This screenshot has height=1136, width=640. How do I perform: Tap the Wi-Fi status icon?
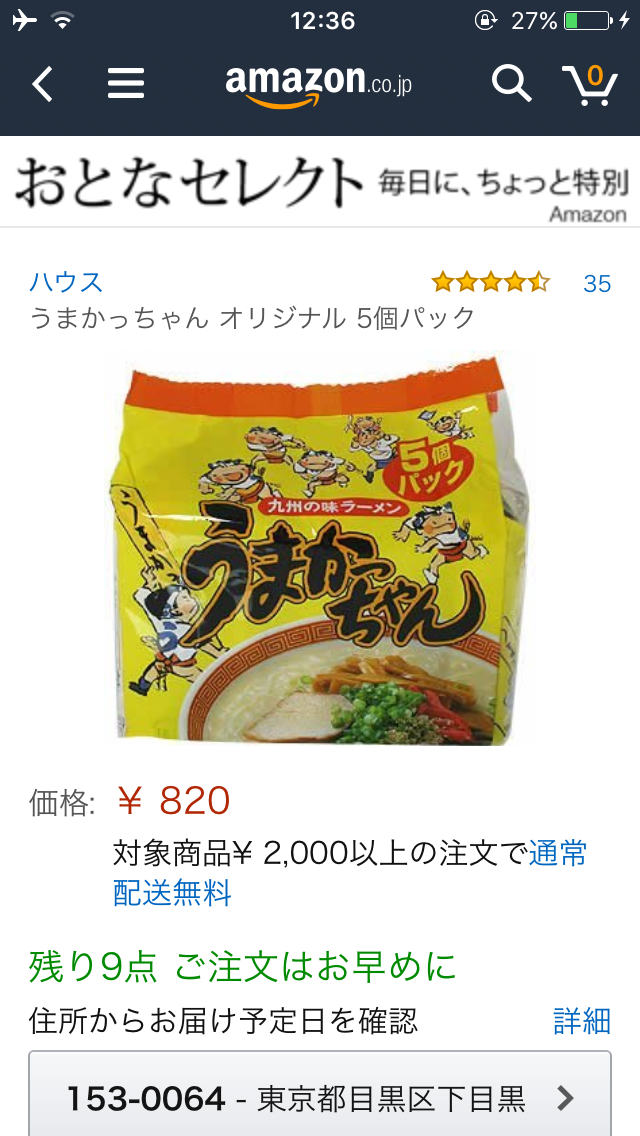64,20
